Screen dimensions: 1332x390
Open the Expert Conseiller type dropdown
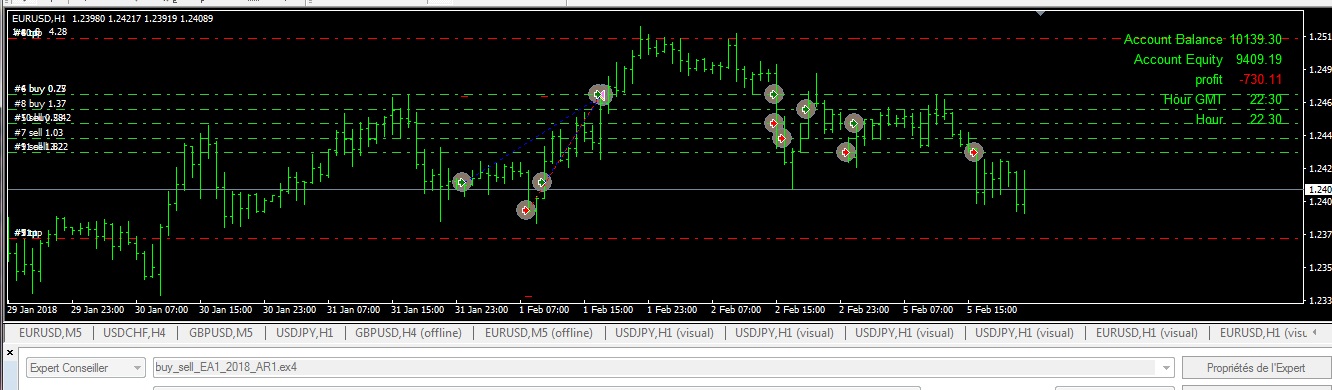tap(84, 367)
